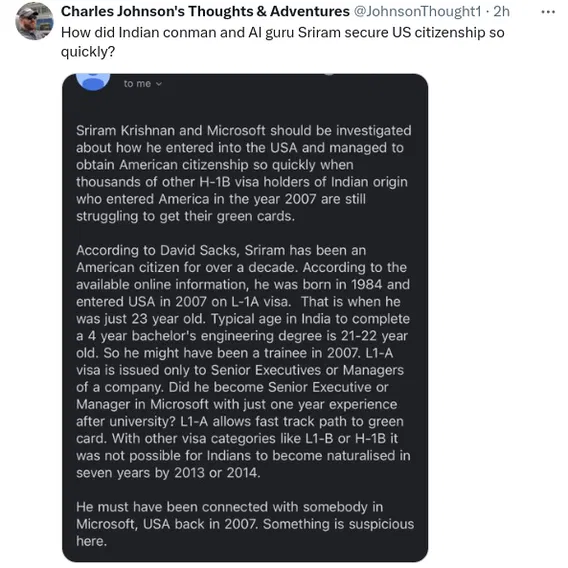568x568 pixels.
Task: Click the blue sender avatar in email
Action: pos(93,82)
